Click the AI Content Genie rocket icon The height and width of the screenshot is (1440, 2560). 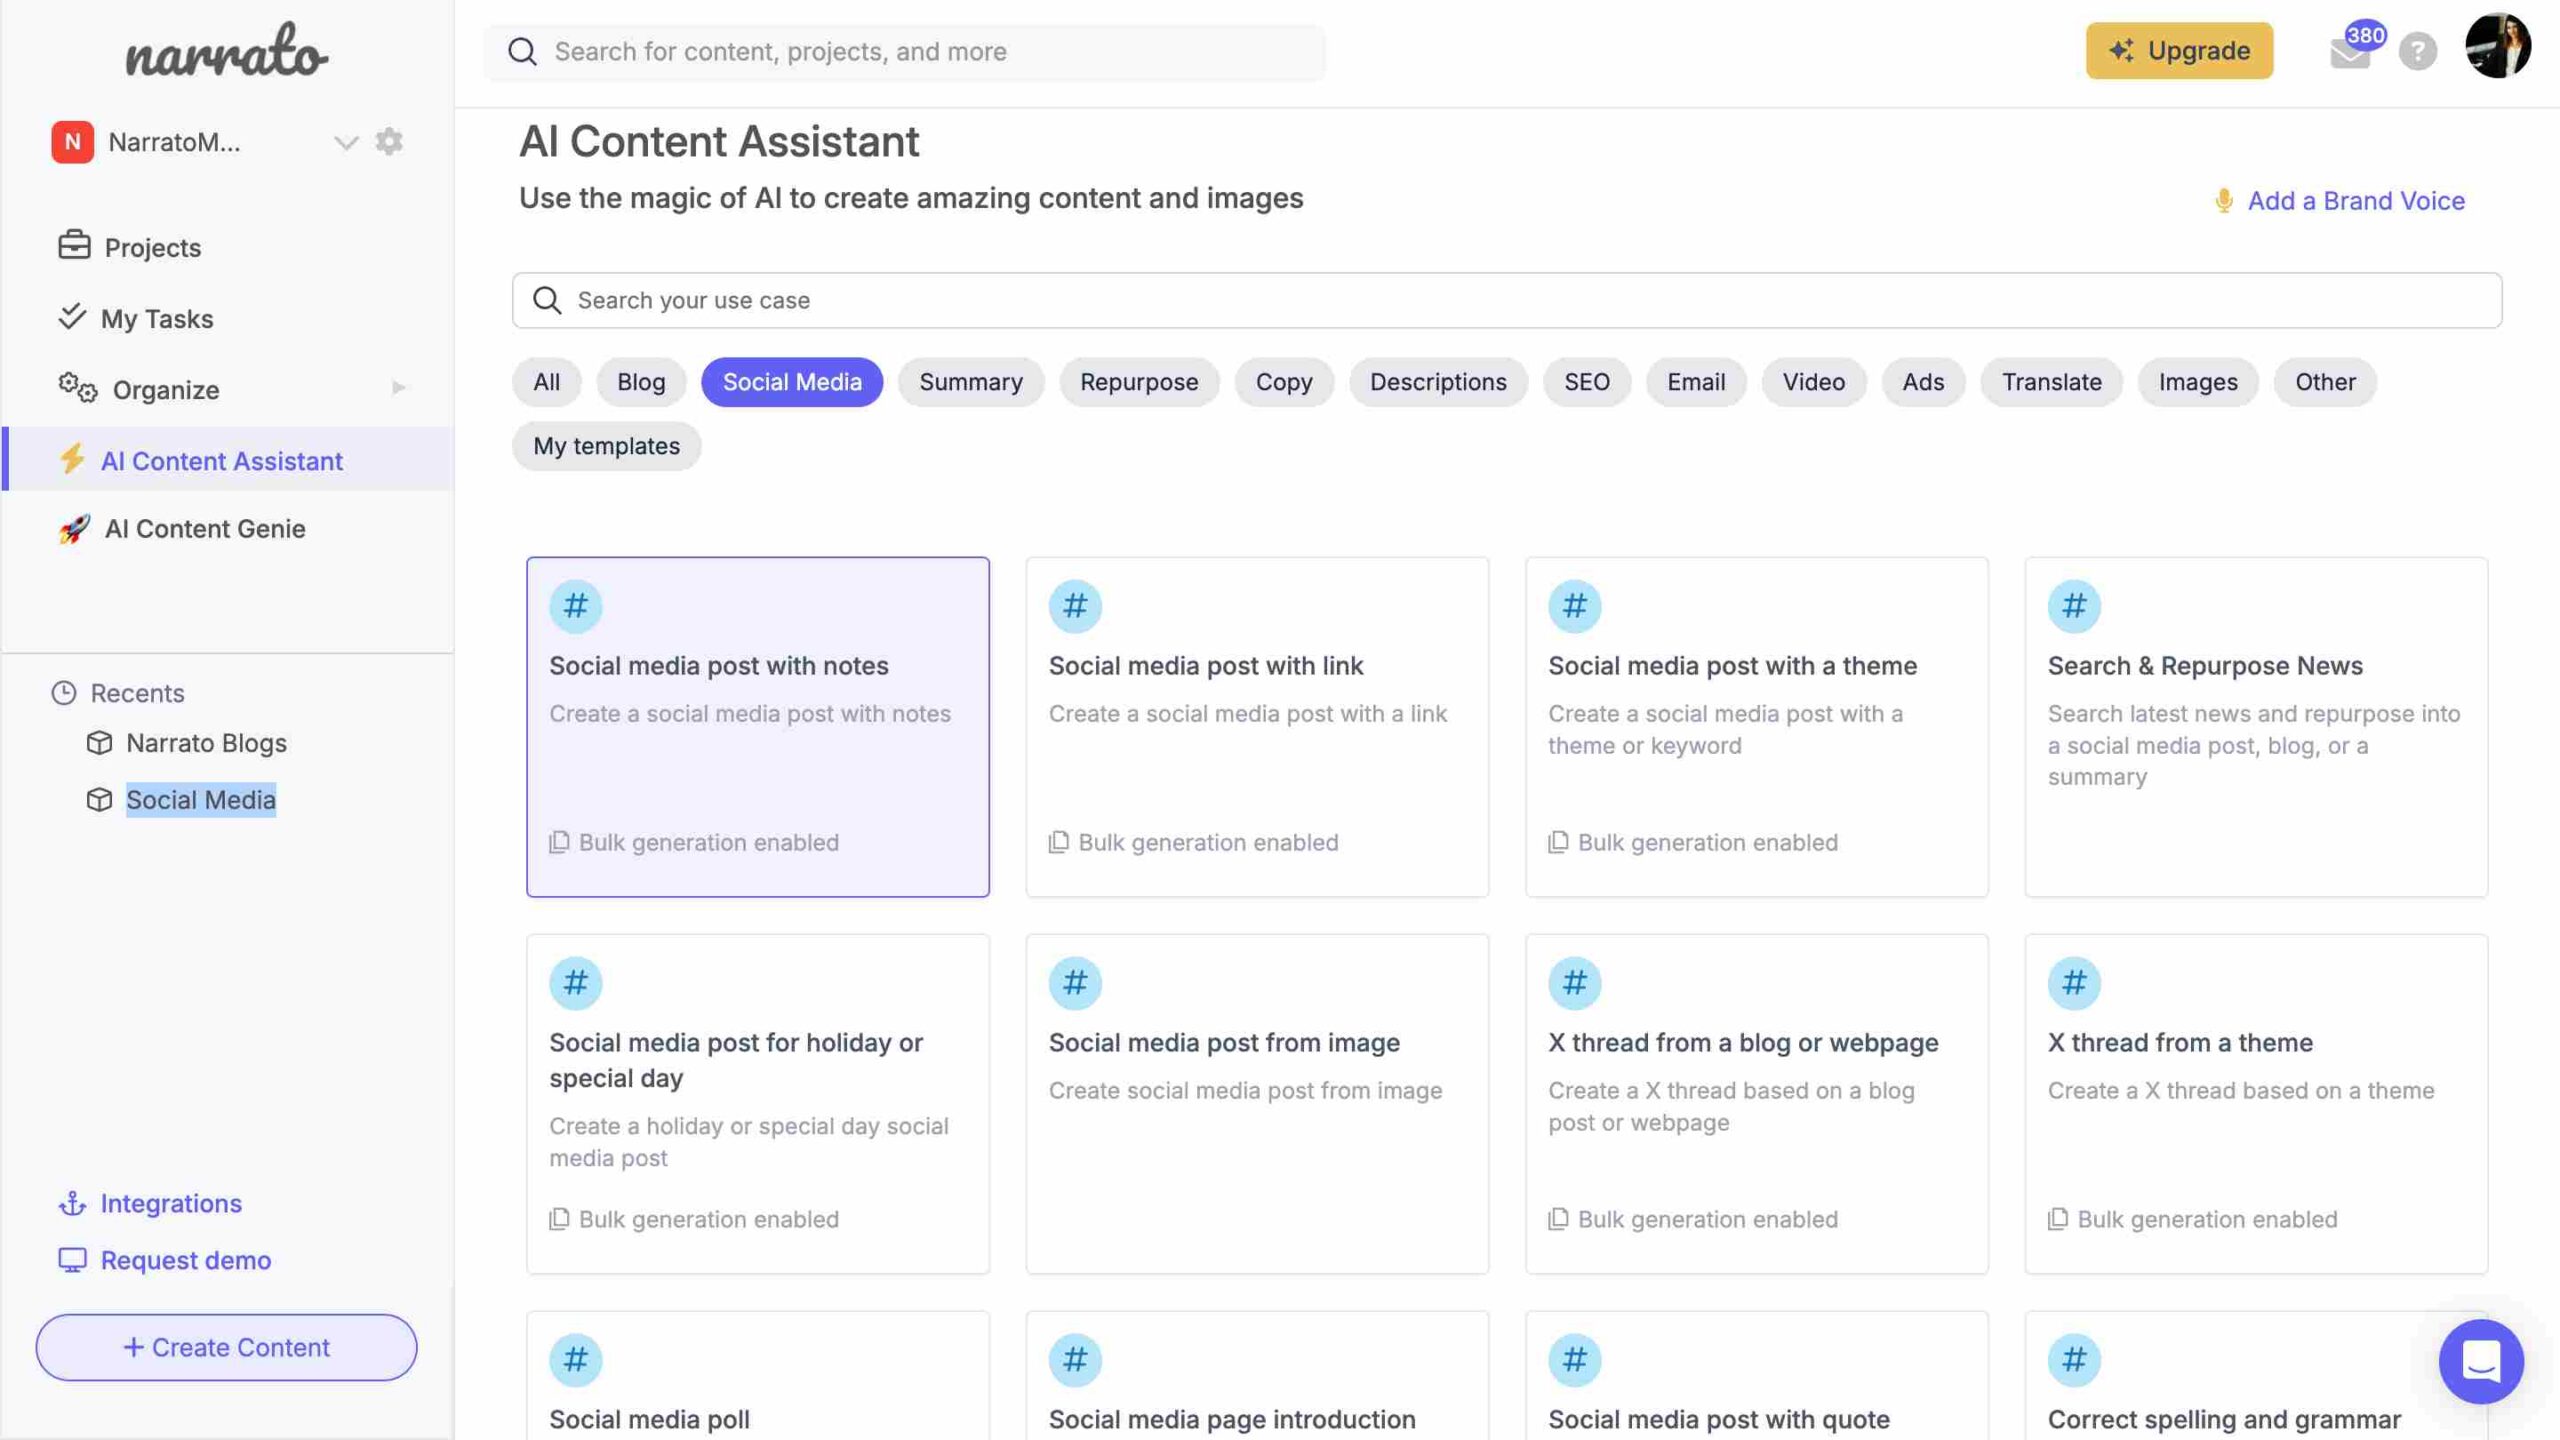click(72, 529)
